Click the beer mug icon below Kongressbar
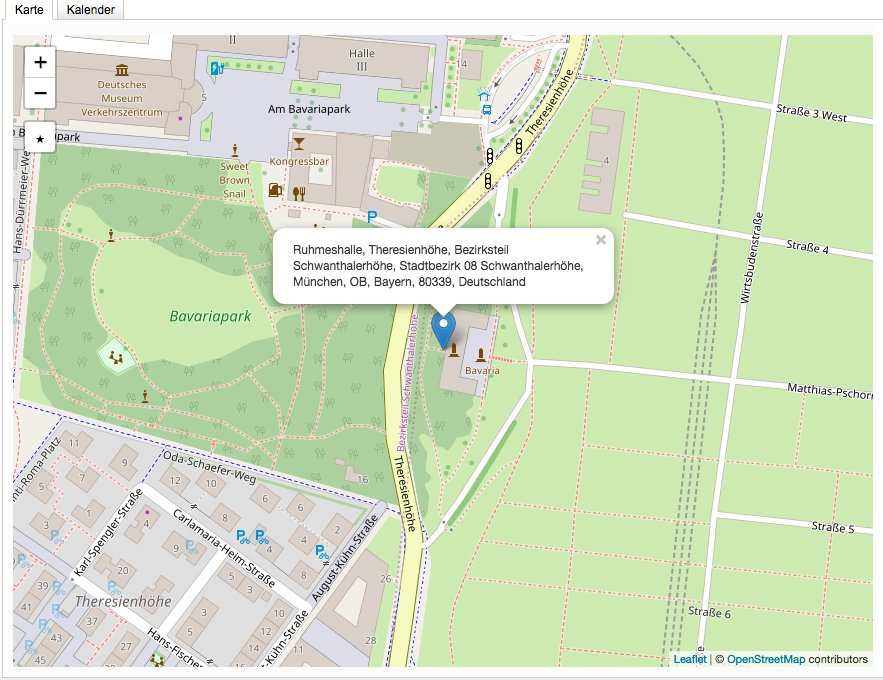Viewport: 883px width, 680px height. click(276, 190)
